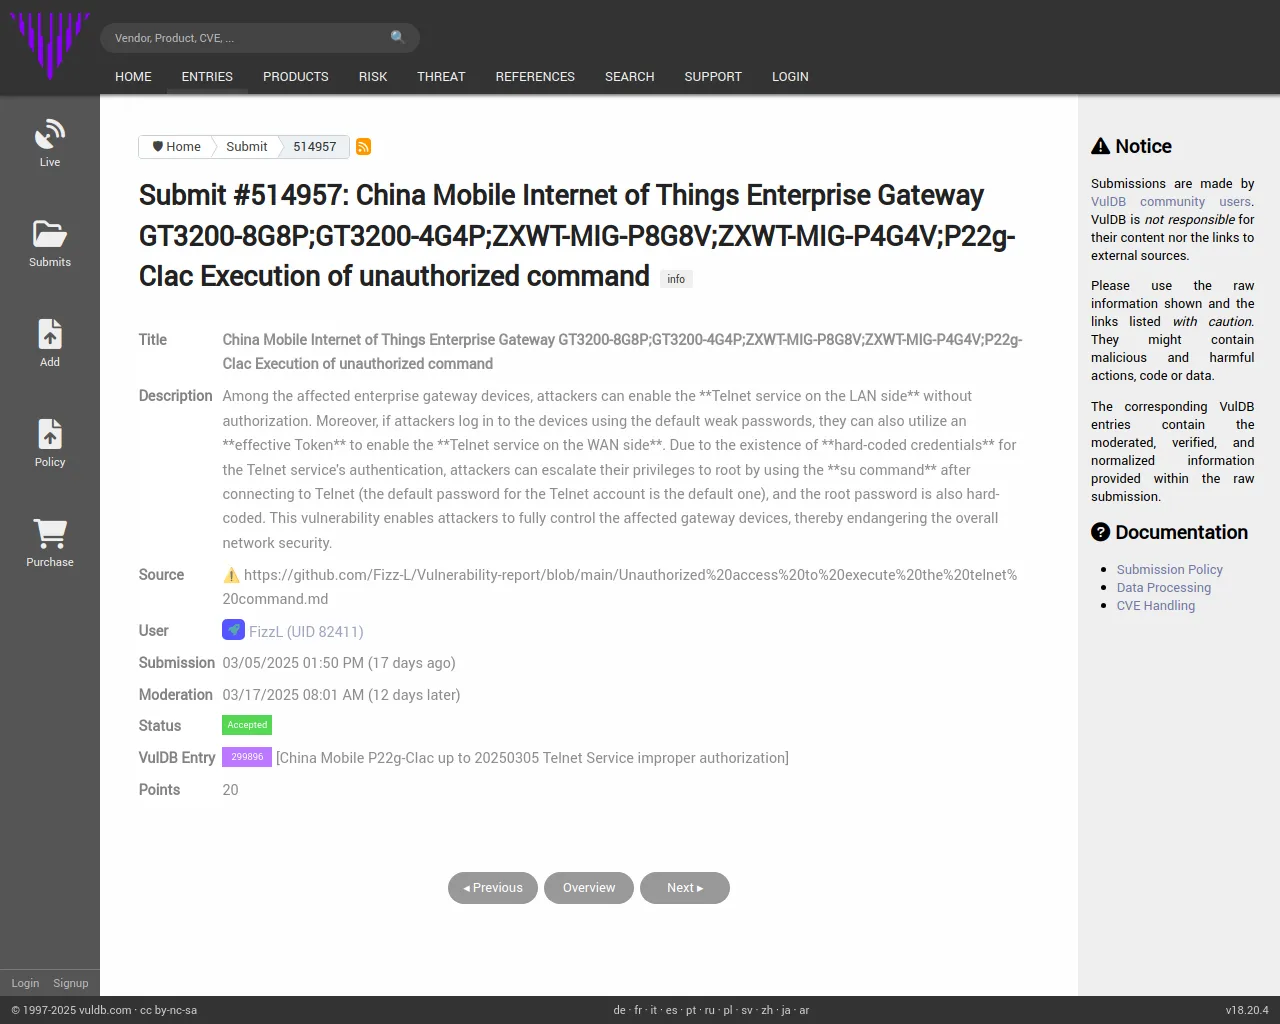Click the FizzL user avatar icon
The width and height of the screenshot is (1280, 1024).
click(x=233, y=630)
